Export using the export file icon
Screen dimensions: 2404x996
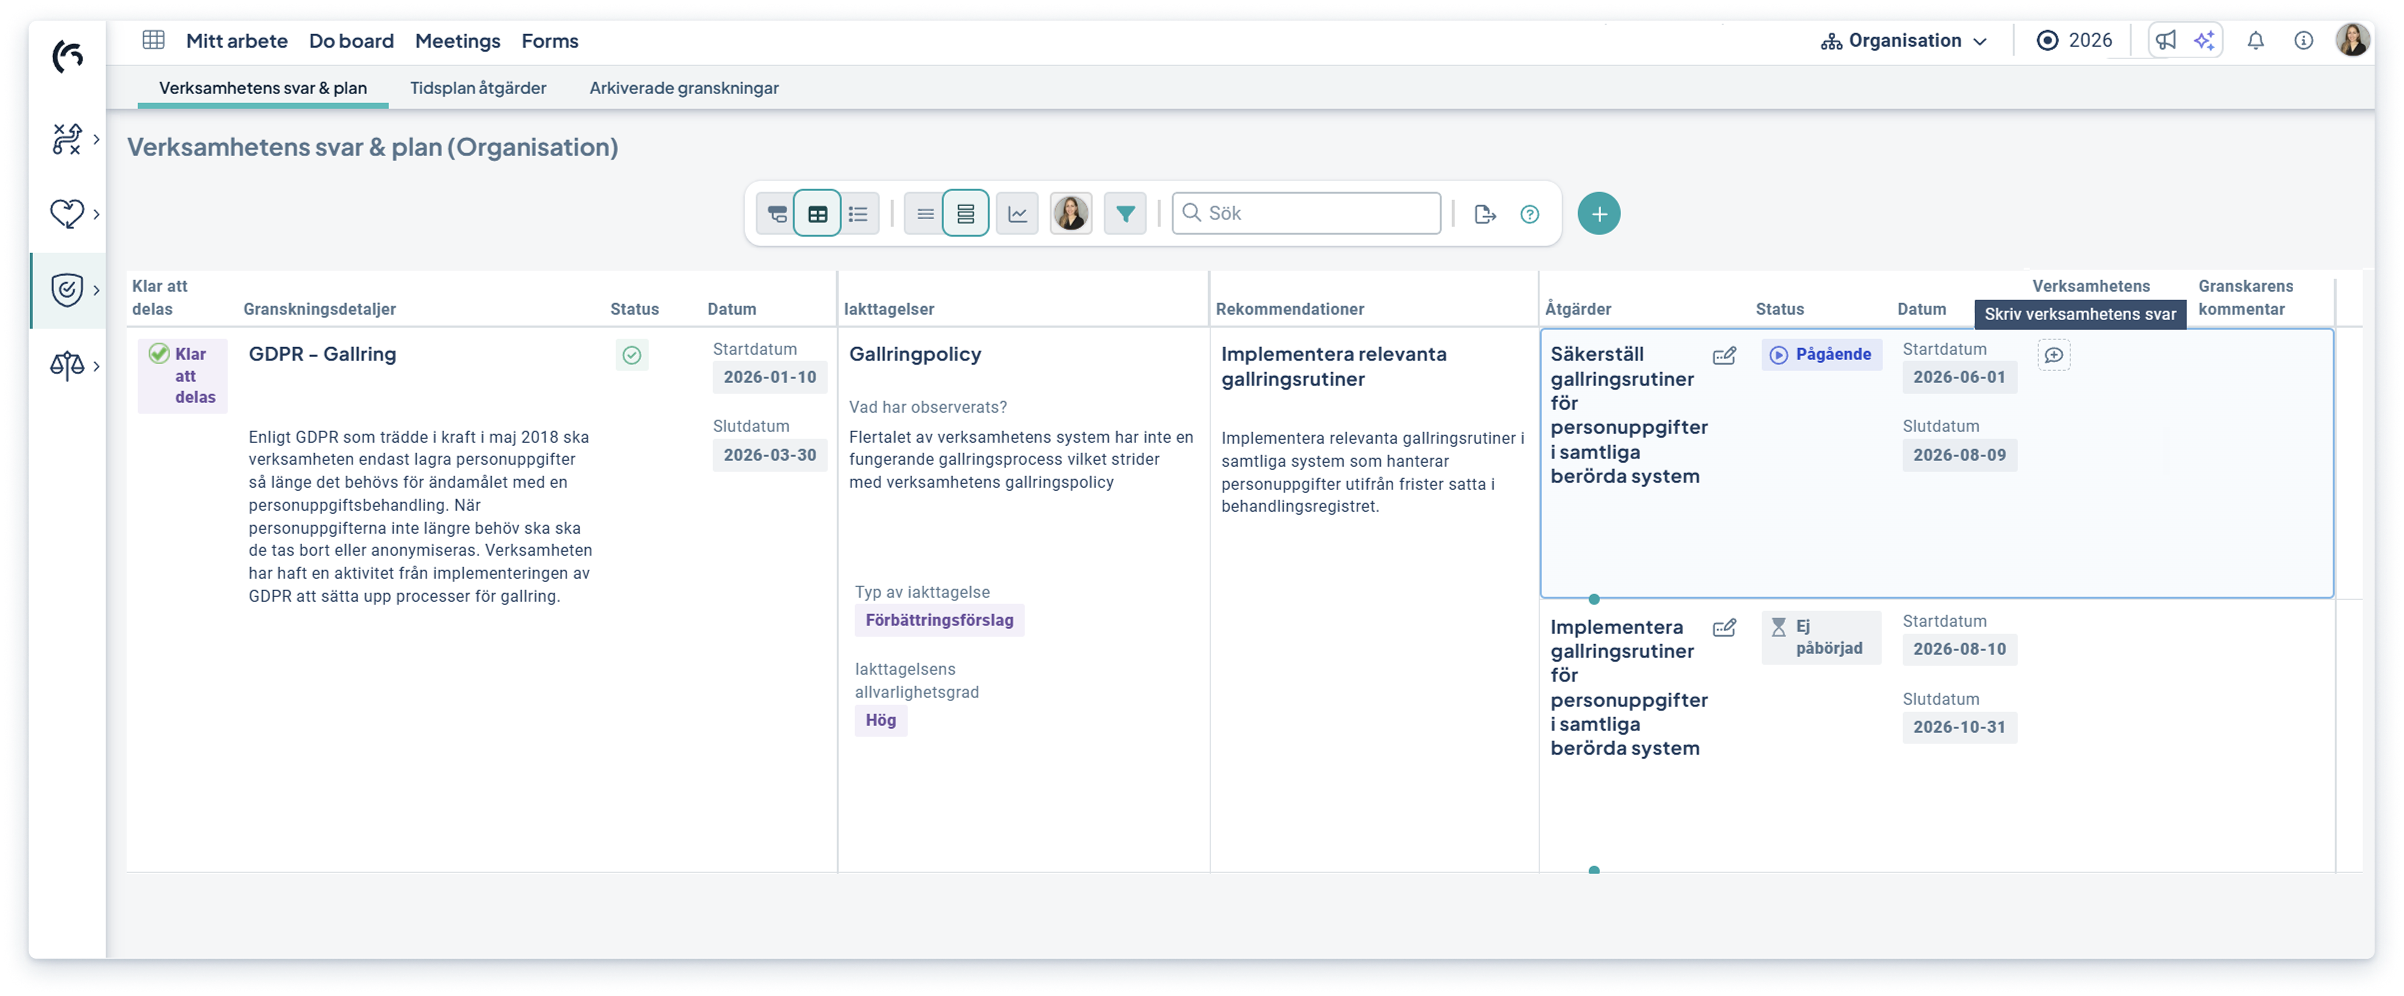click(x=1485, y=214)
